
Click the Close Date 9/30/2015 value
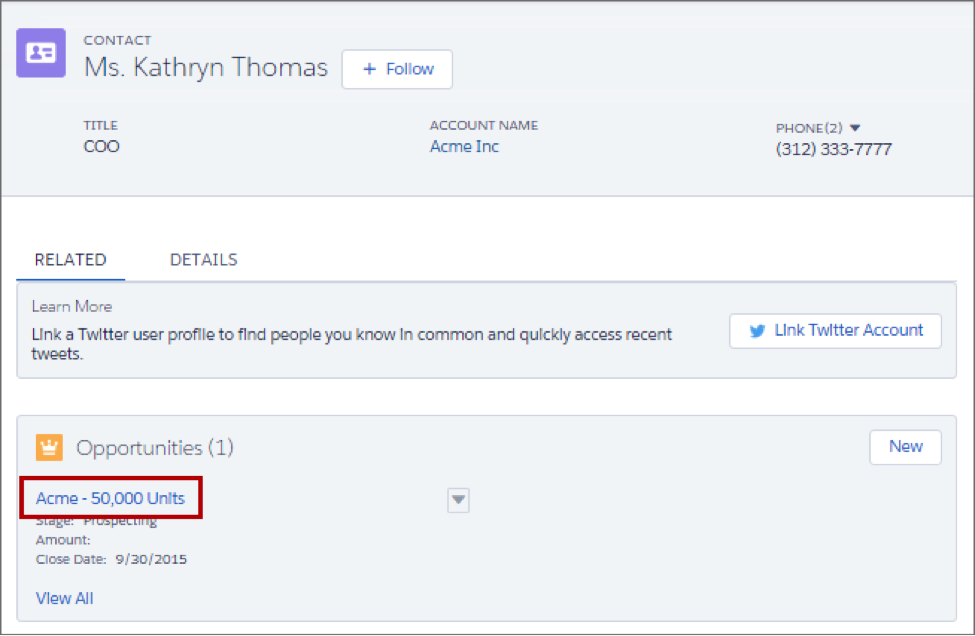click(151, 560)
